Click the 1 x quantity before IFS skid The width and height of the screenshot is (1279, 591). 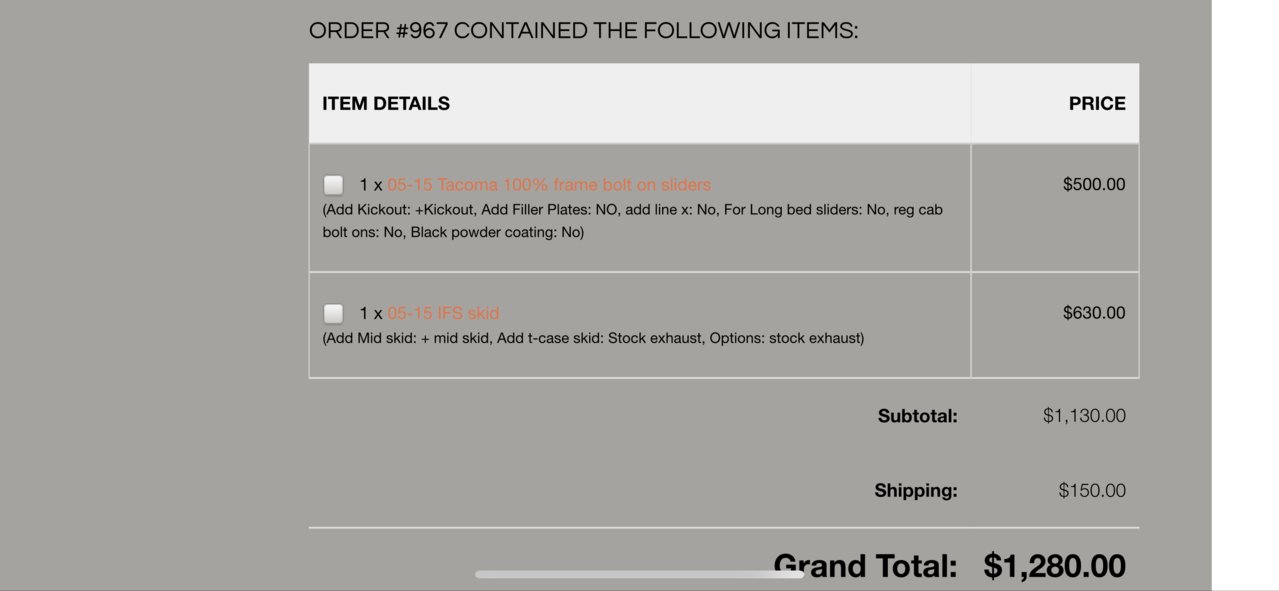371,313
